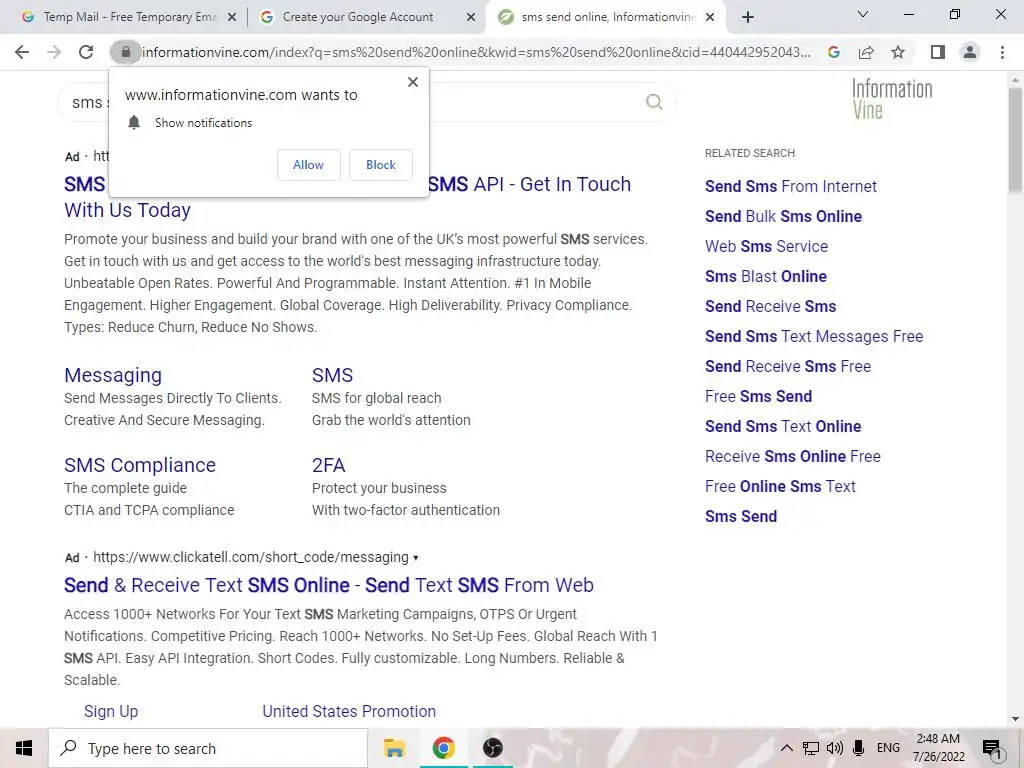Screen dimensions: 1024x768
Task: Open related search Send Sms Text Messages Free
Action: pyautogui.click(x=814, y=336)
